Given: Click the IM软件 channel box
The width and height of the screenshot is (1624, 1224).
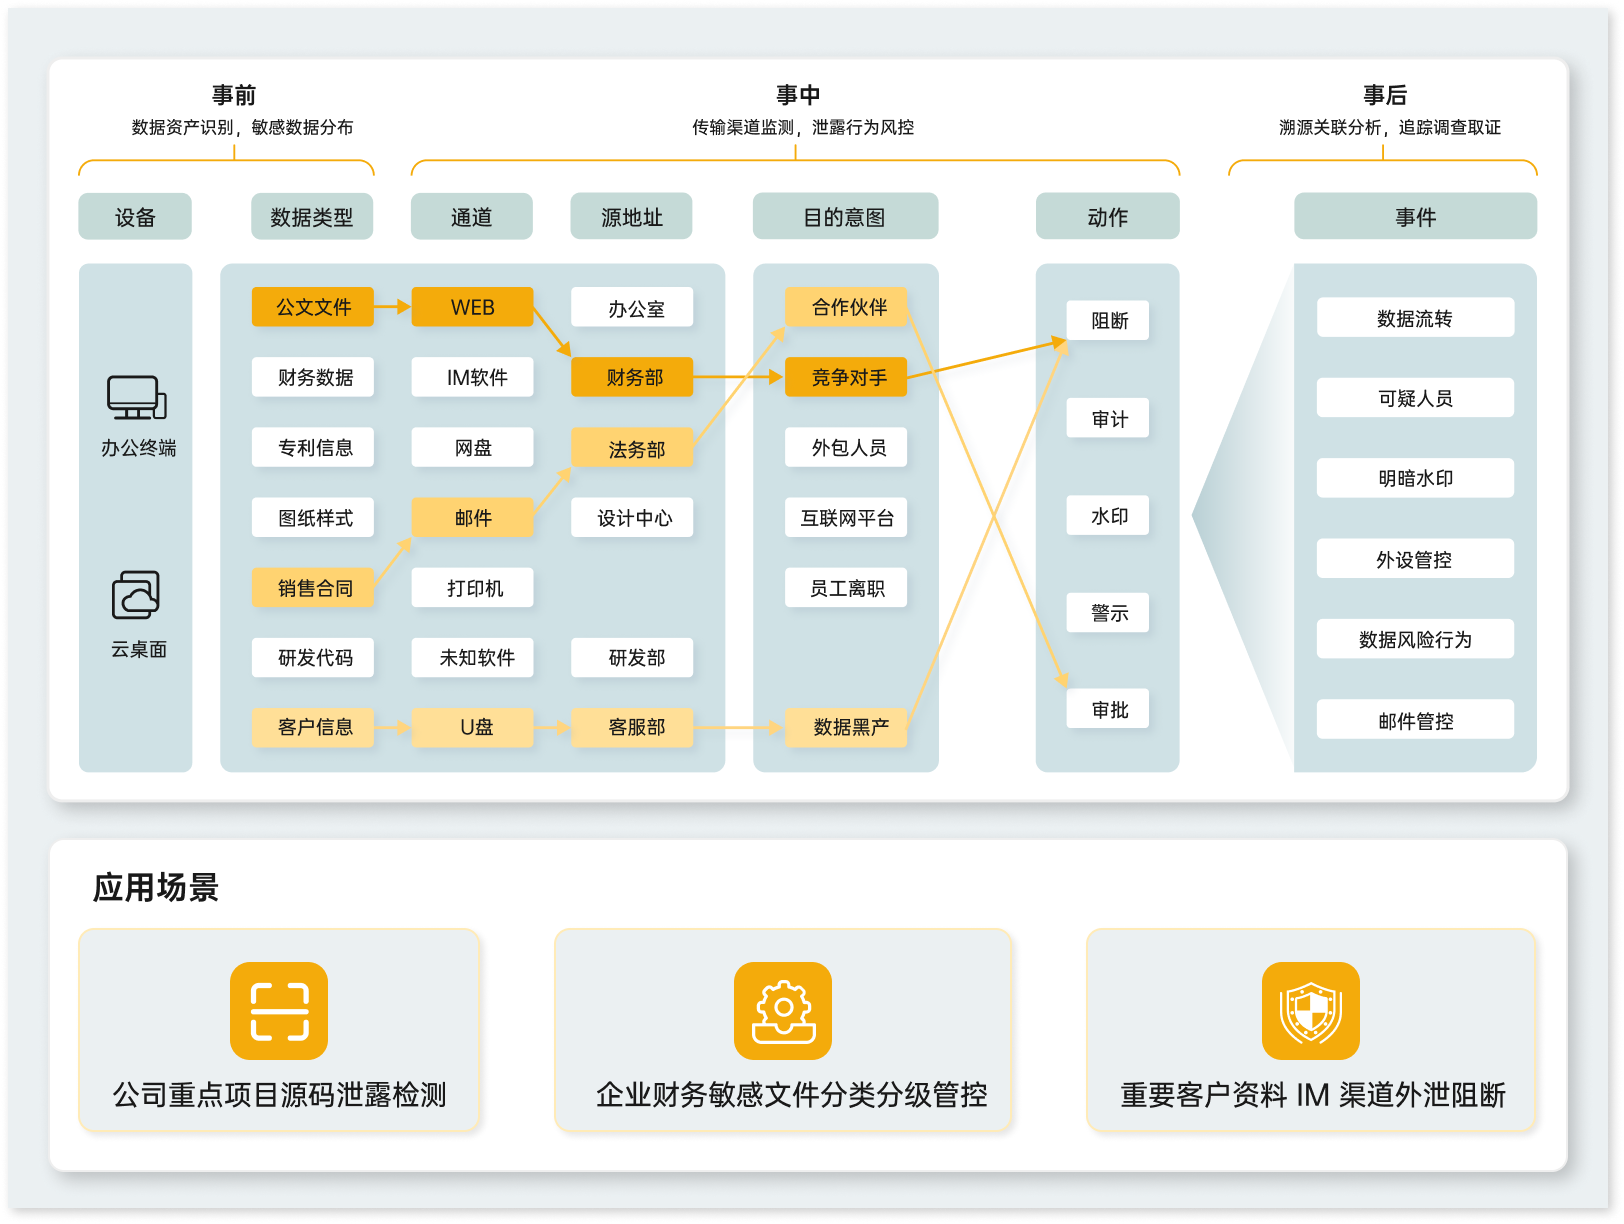Looking at the screenshot, I should (x=473, y=377).
